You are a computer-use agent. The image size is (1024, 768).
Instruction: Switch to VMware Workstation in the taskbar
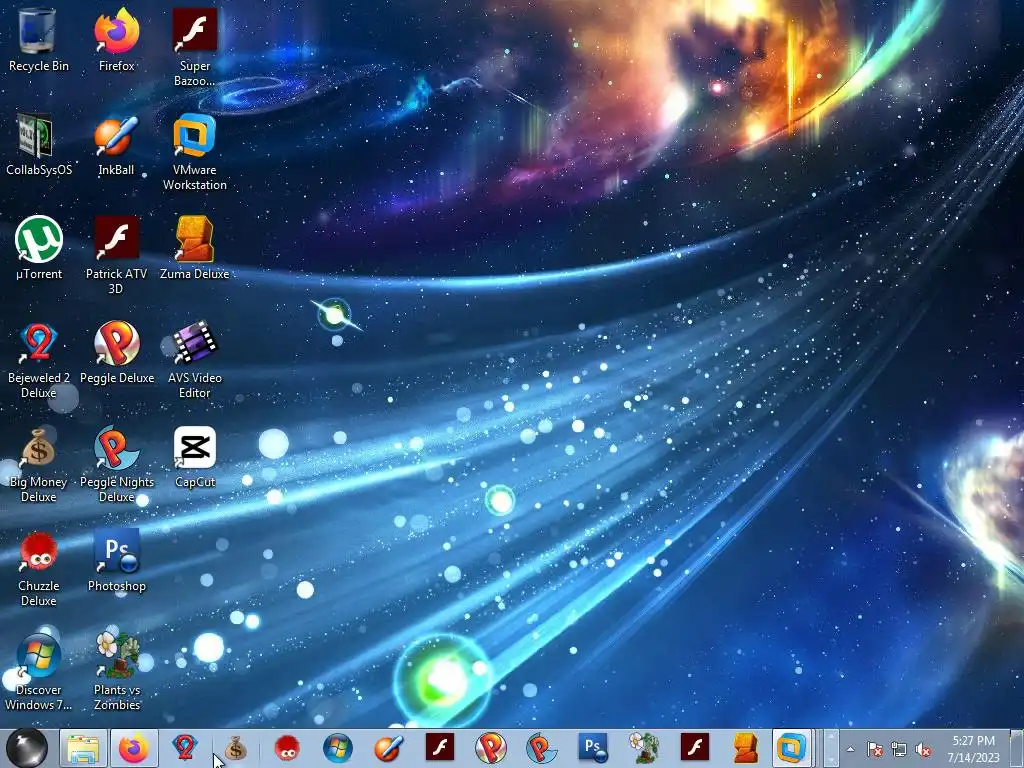pos(792,748)
